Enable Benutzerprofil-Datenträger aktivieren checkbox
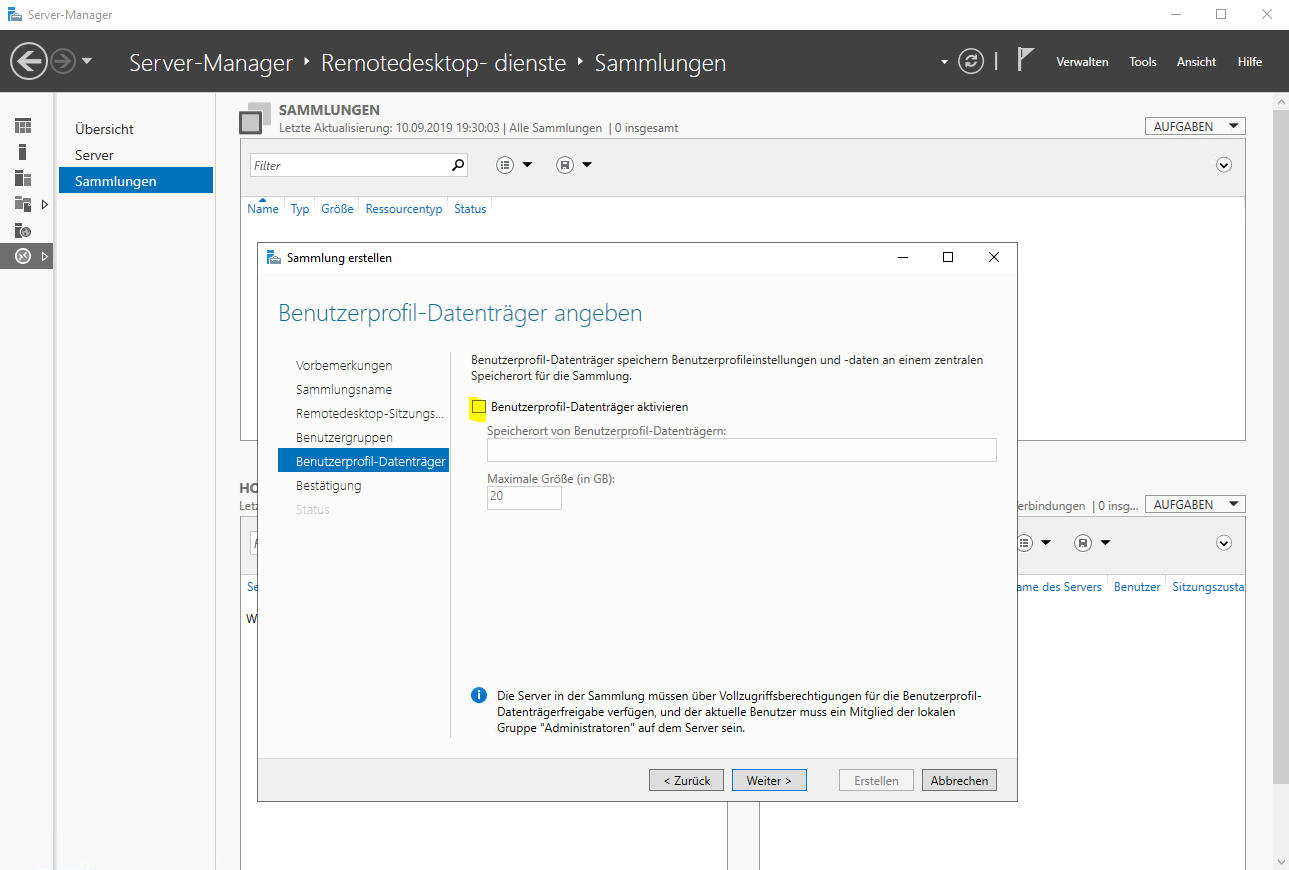This screenshot has width=1289, height=870. point(479,407)
